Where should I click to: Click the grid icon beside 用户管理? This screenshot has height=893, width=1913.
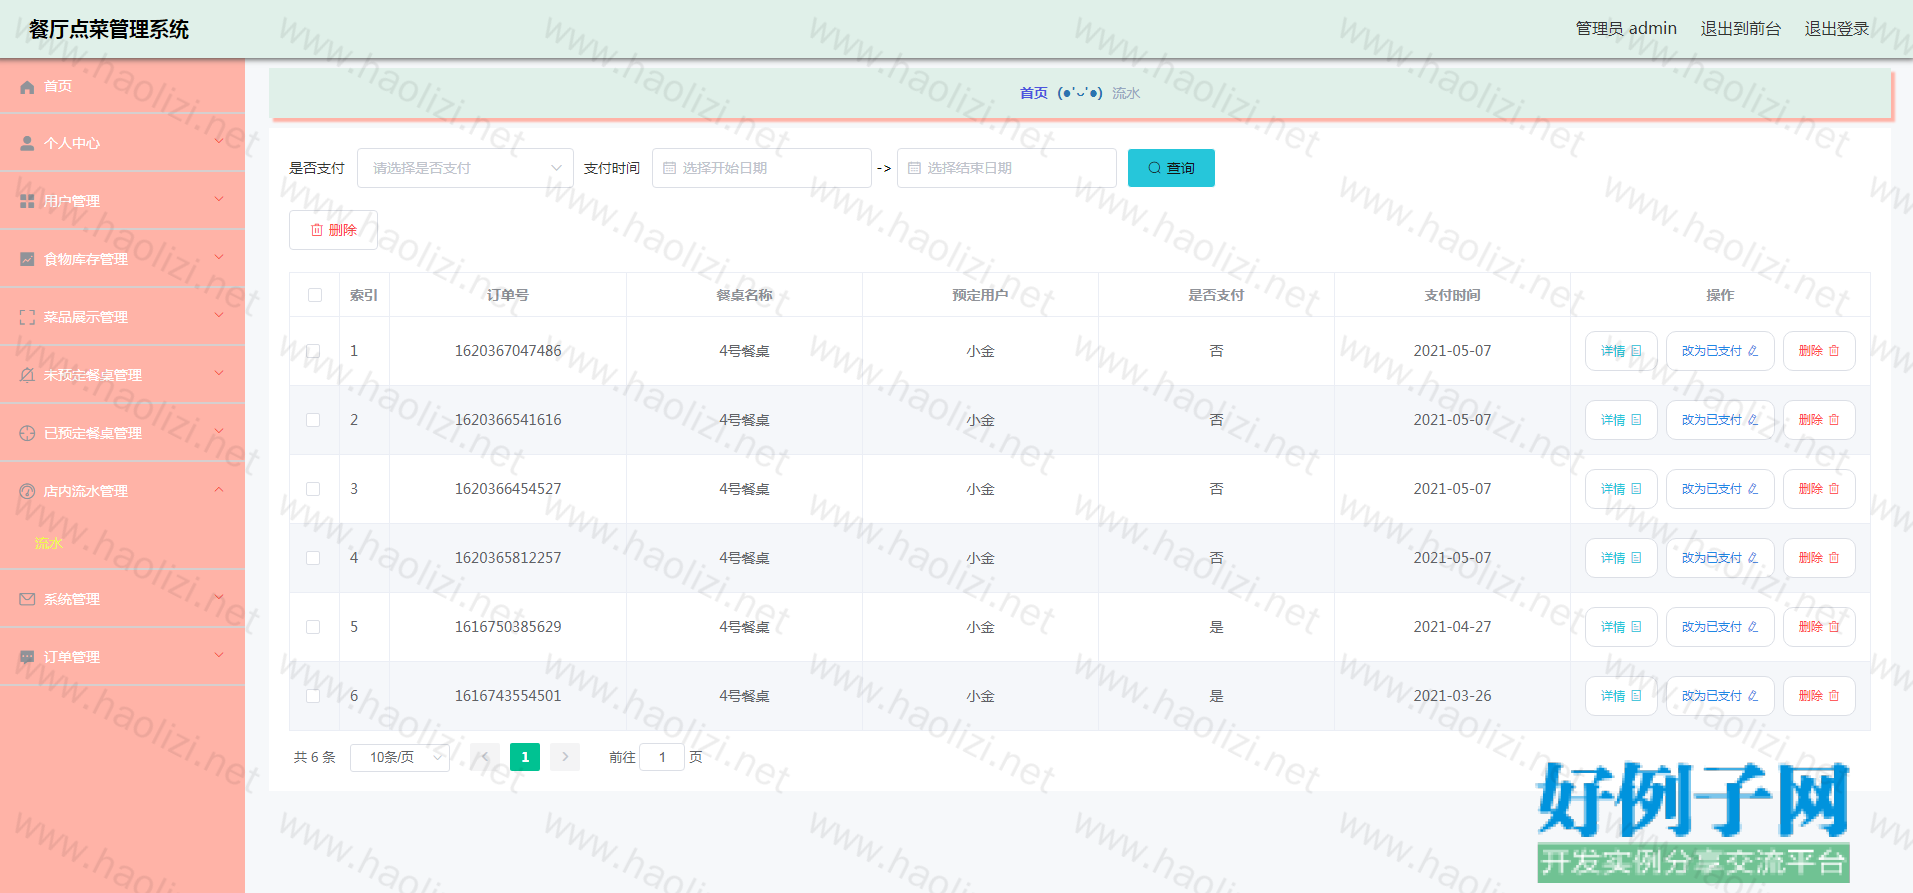coord(27,202)
